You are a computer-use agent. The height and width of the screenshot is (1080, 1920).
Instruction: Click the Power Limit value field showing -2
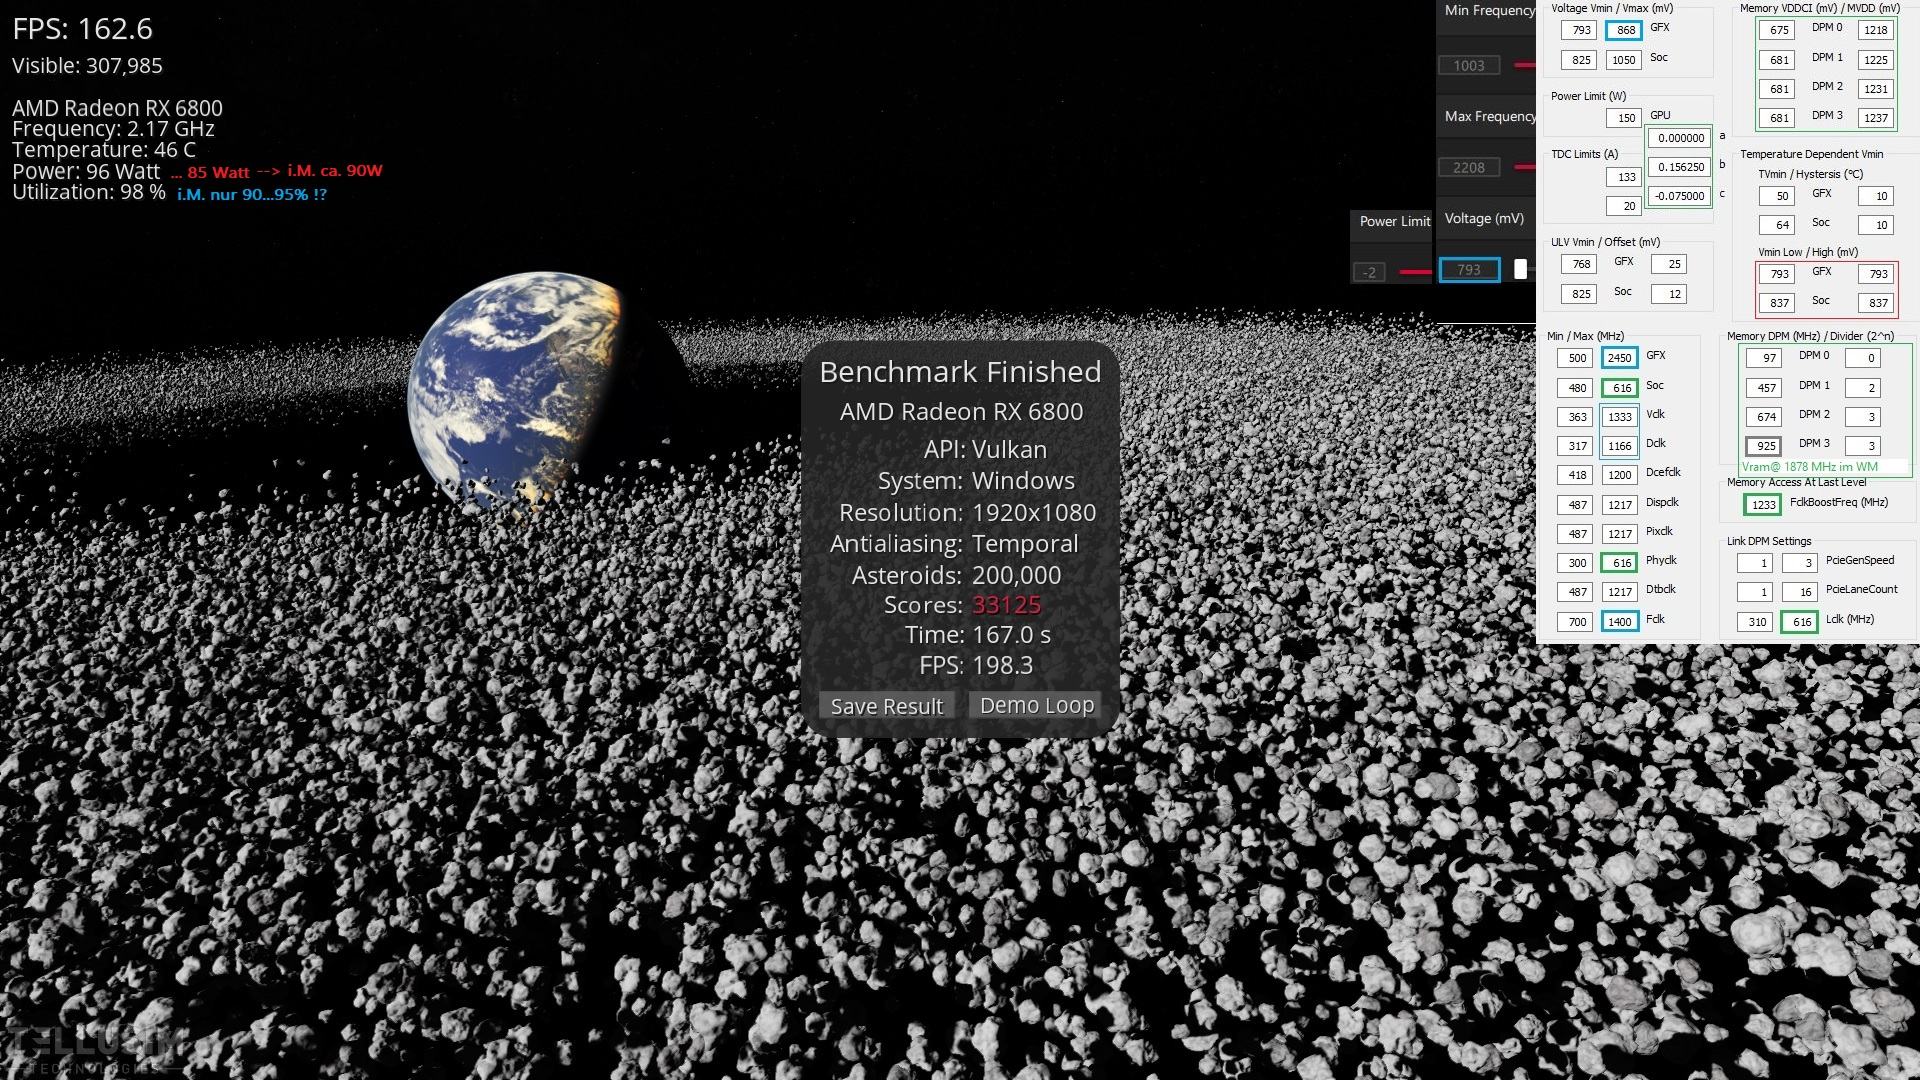click(x=1369, y=272)
